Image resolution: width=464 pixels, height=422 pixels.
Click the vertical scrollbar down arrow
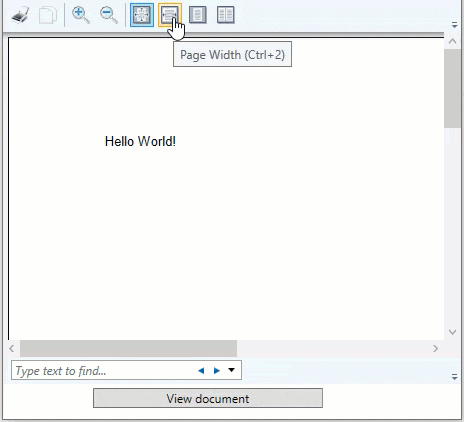pyautogui.click(x=452, y=332)
